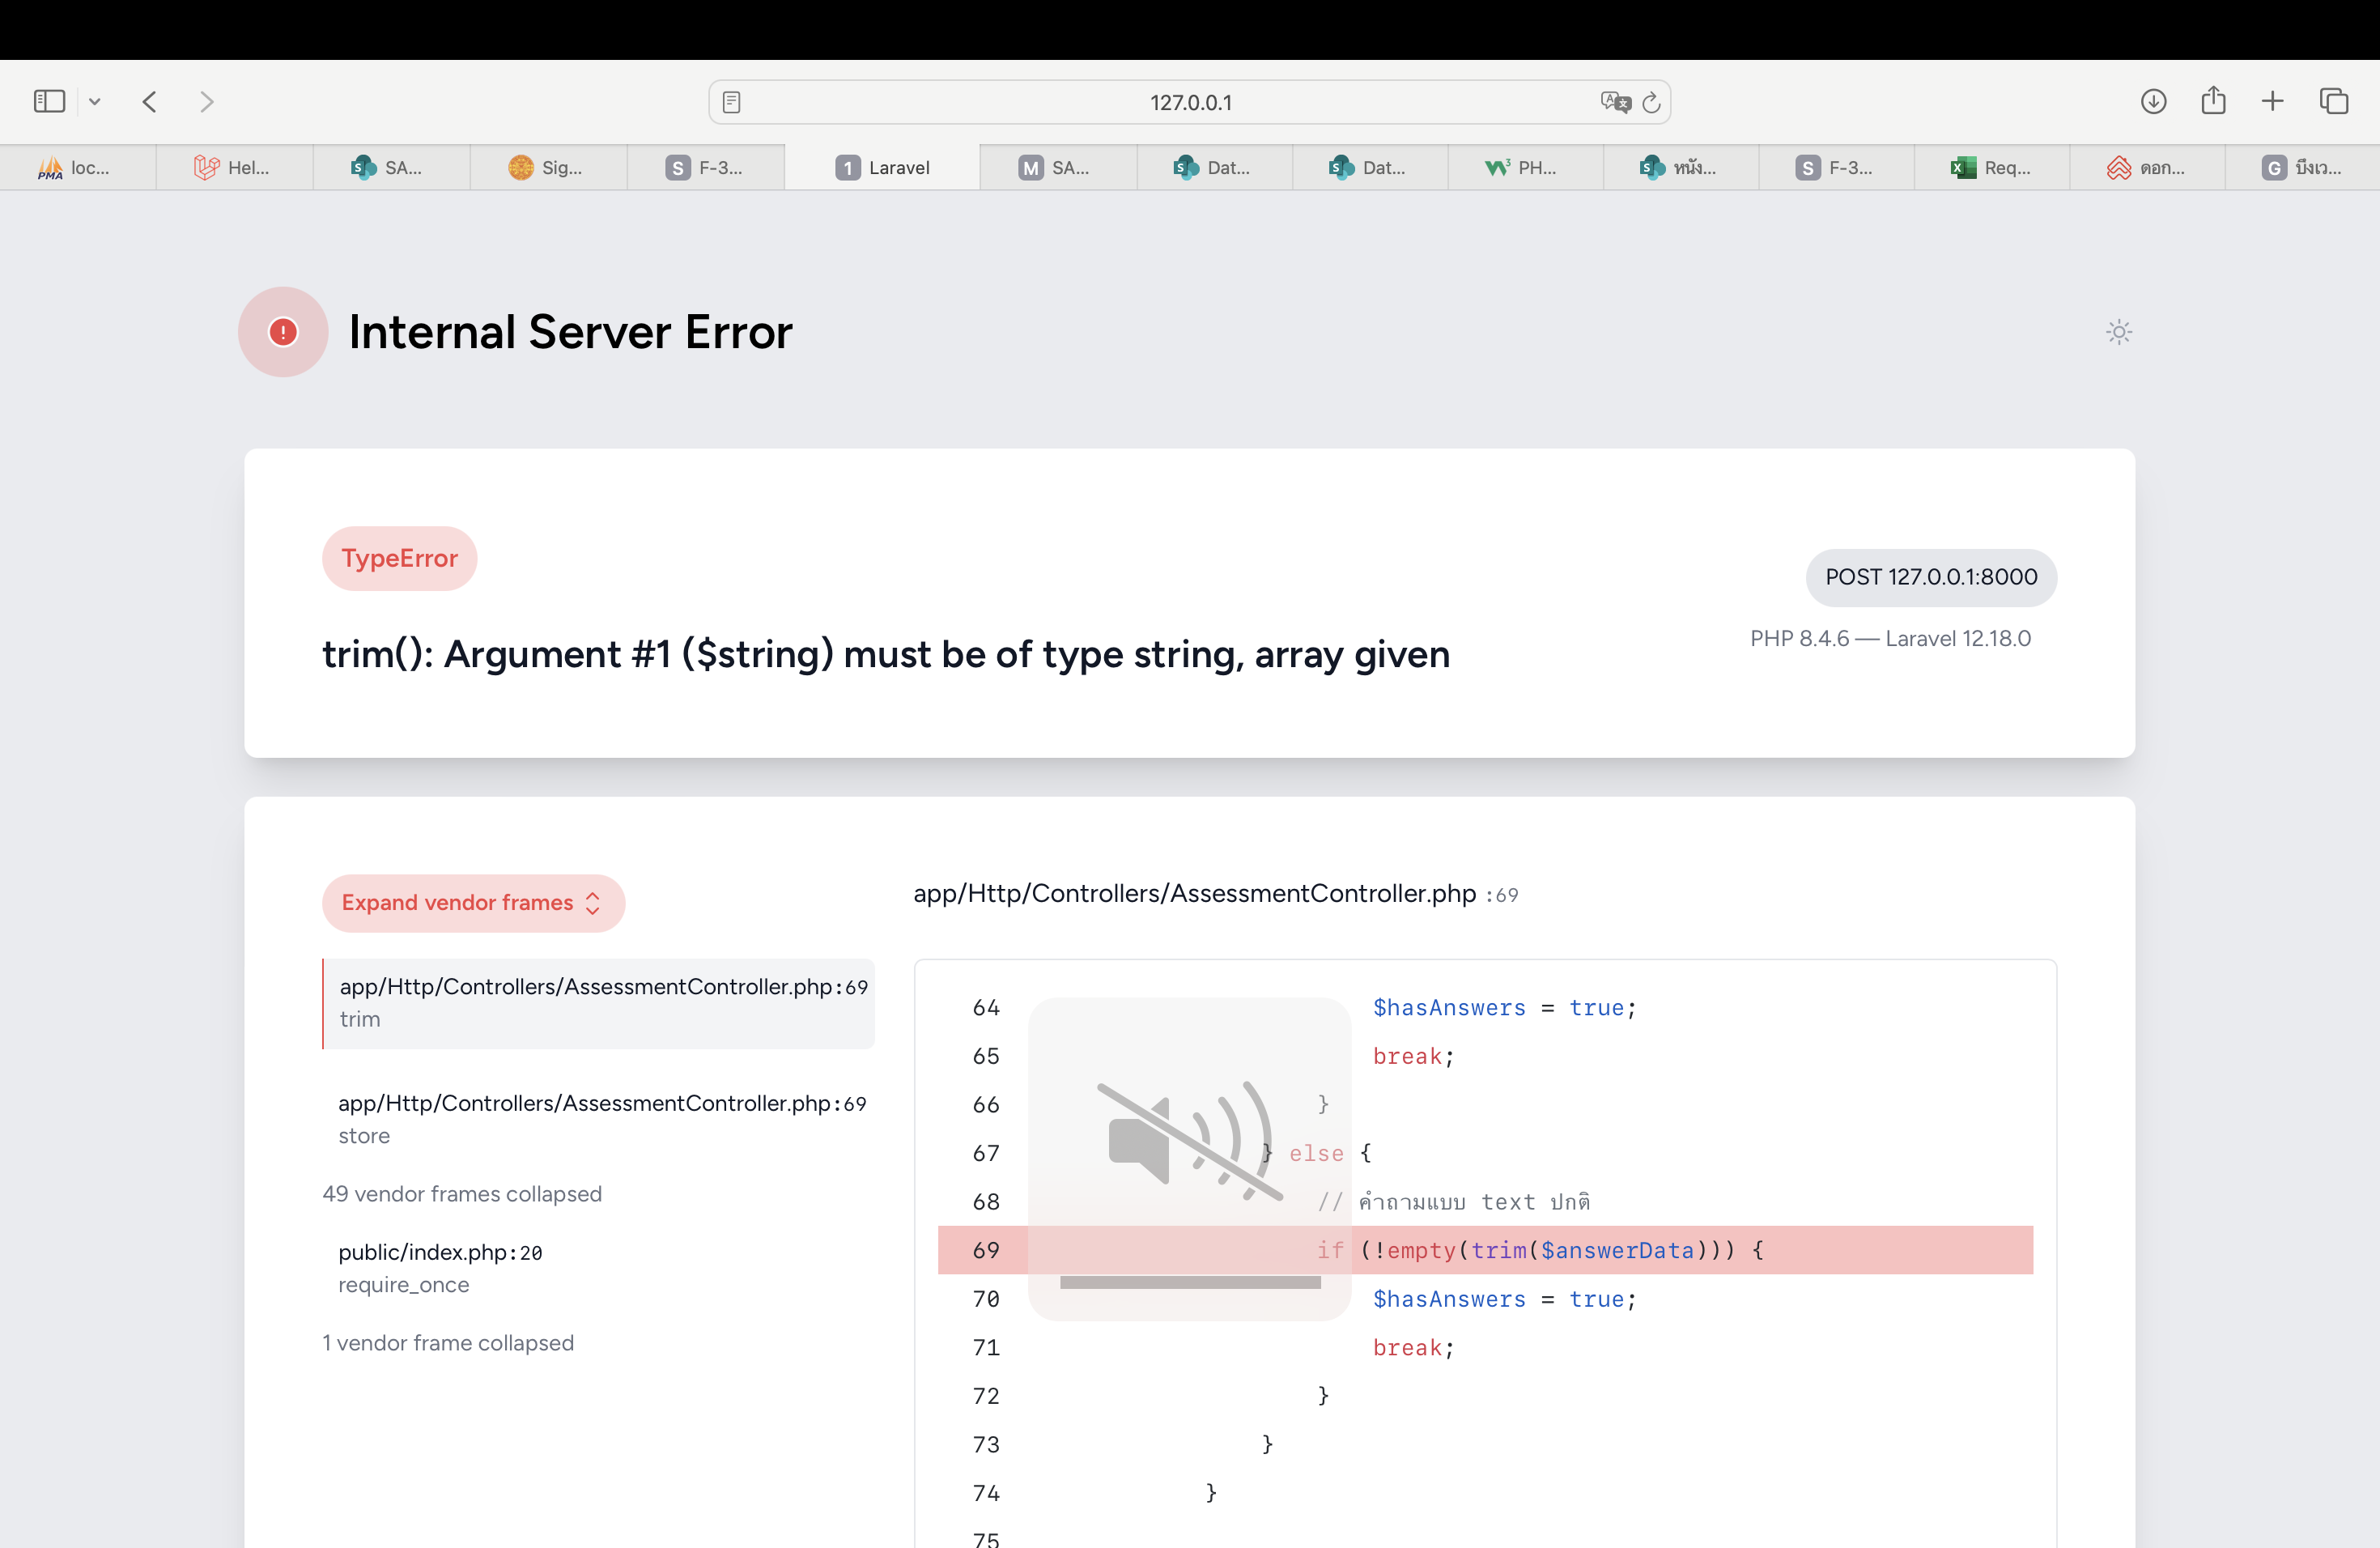Expand 49 collapsed vendor frames
Viewport: 2380px width, 1548px height.
[462, 1194]
